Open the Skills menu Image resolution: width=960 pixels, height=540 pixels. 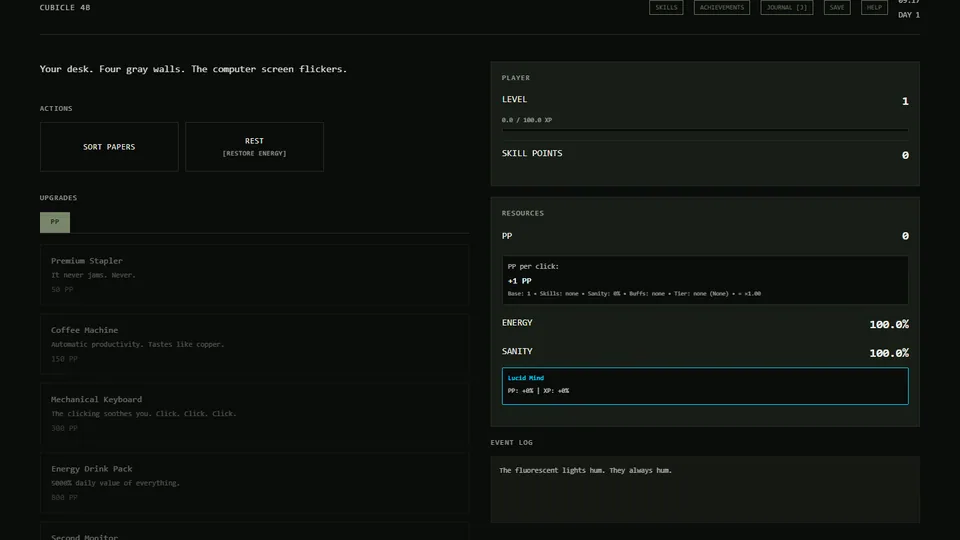point(666,7)
